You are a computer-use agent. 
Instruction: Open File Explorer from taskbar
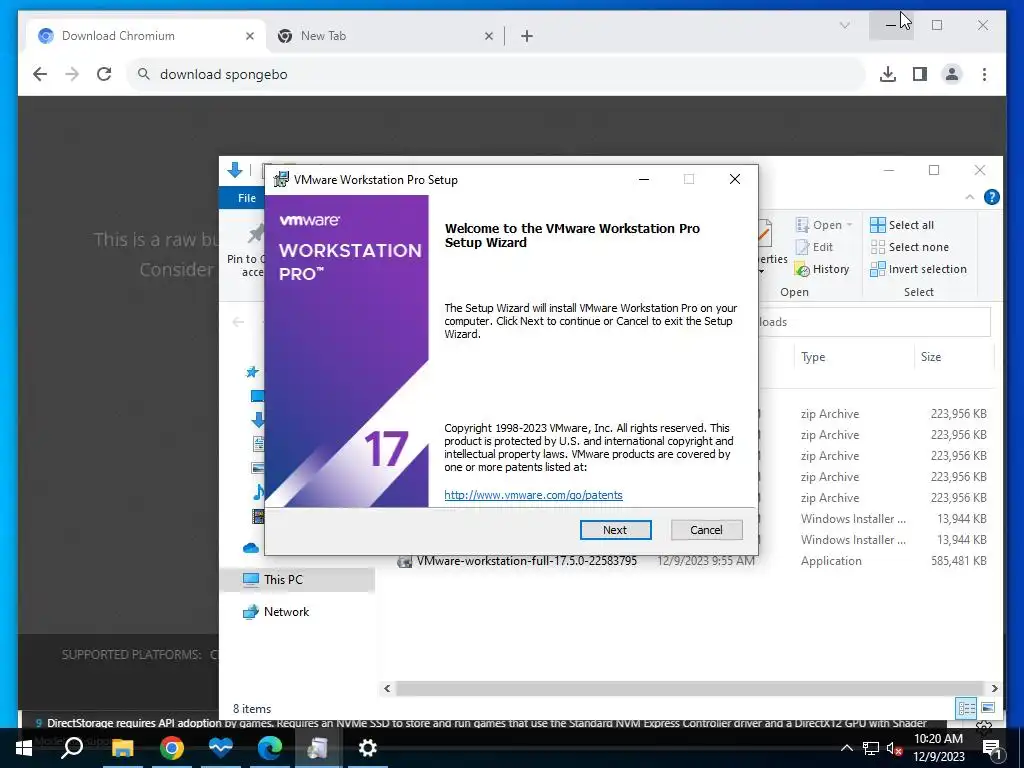[x=122, y=748]
